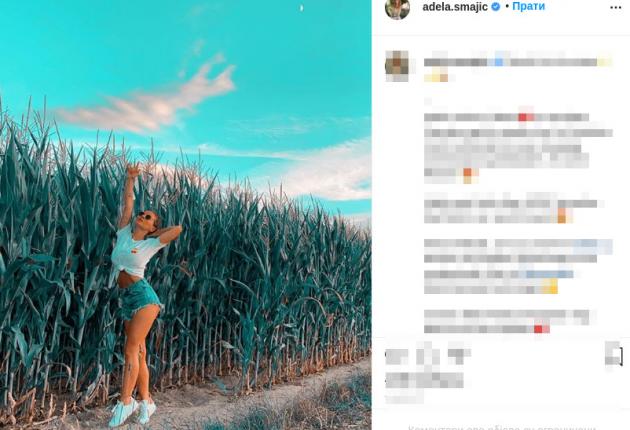Open the adela.smajic username link
This screenshot has height=430, width=630.
[455, 7]
